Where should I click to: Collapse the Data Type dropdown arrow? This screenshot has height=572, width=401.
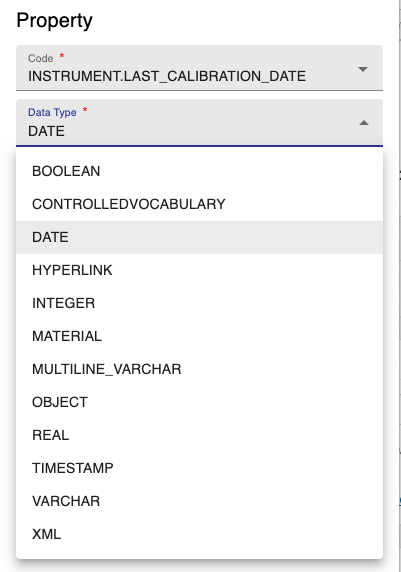coord(363,123)
